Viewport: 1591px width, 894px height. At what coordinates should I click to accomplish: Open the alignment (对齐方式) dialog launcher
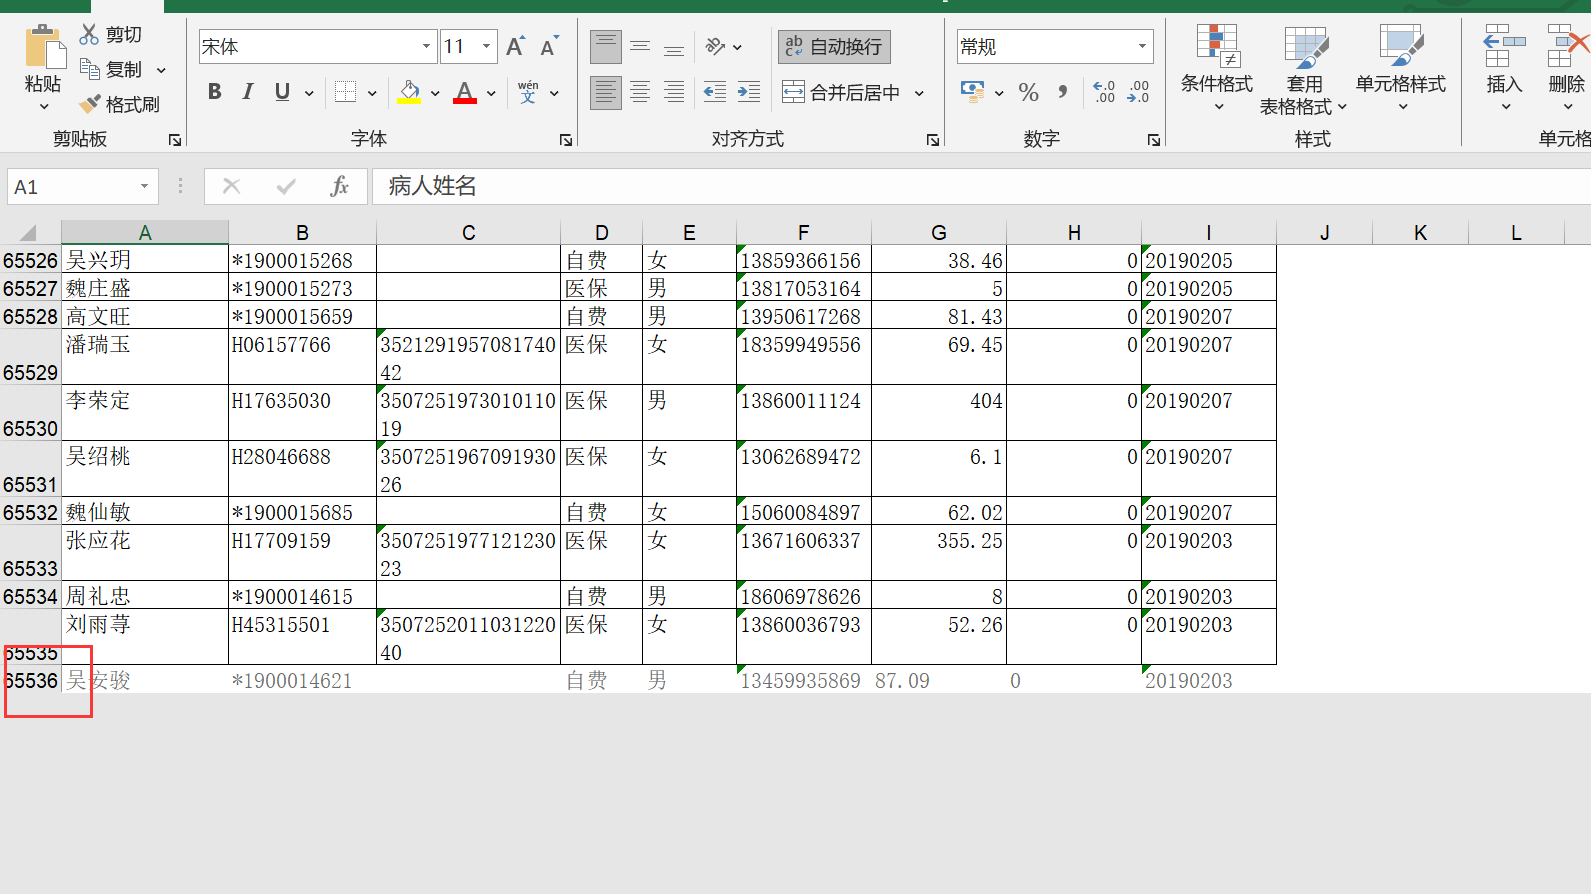(932, 140)
